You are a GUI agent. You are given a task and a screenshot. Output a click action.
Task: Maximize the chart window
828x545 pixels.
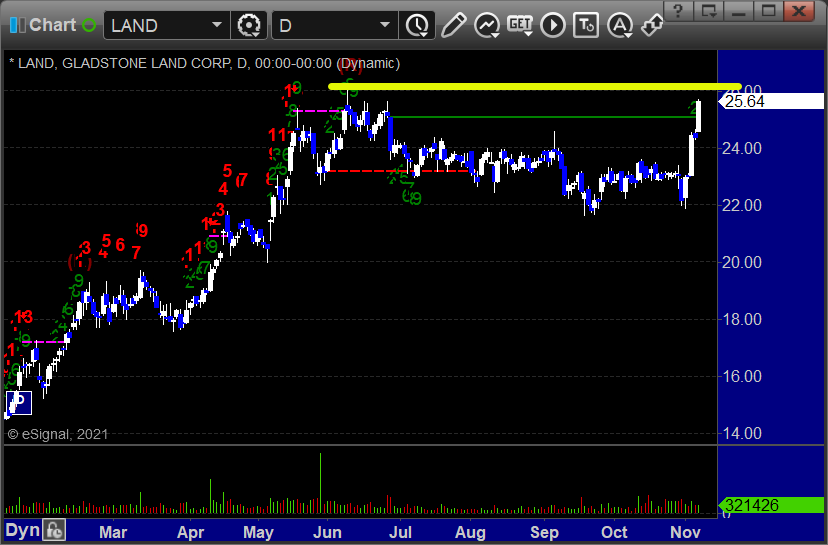(768, 11)
